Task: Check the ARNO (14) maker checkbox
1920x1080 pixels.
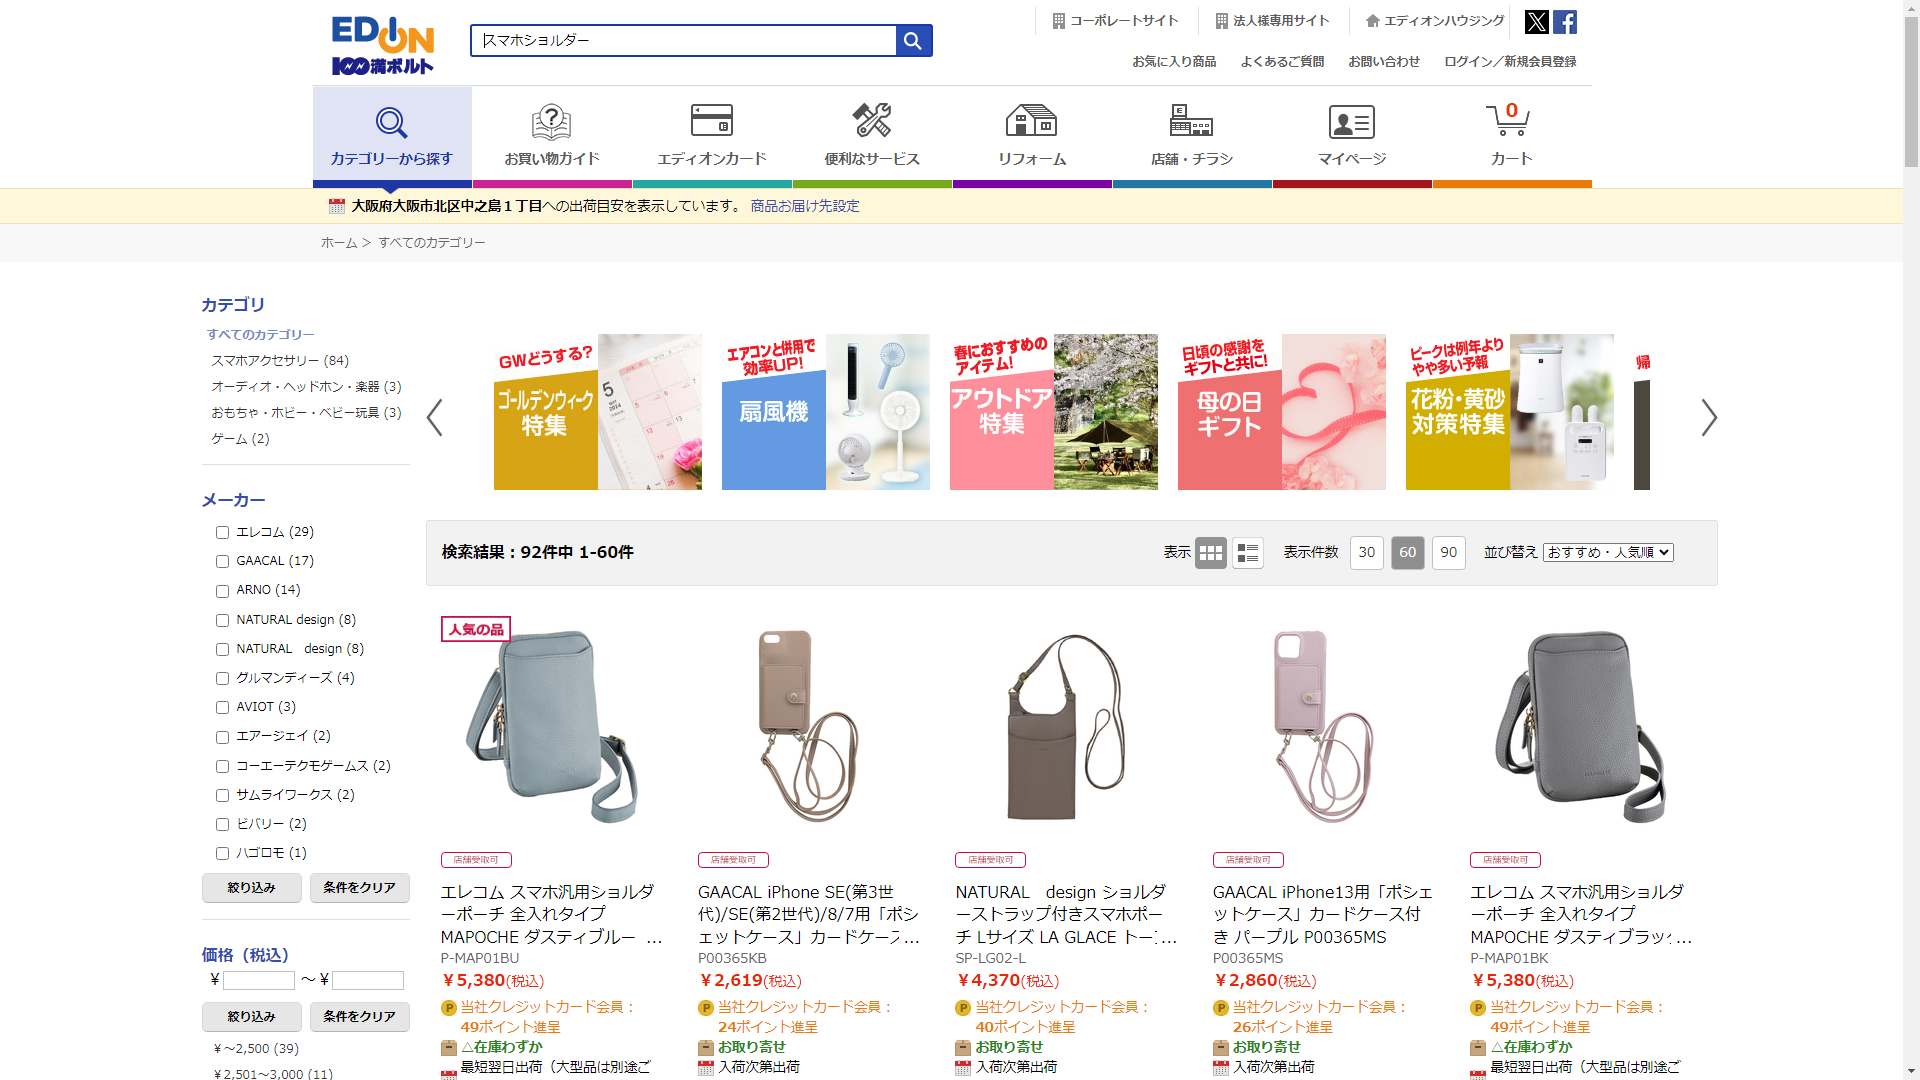Action: (222, 591)
